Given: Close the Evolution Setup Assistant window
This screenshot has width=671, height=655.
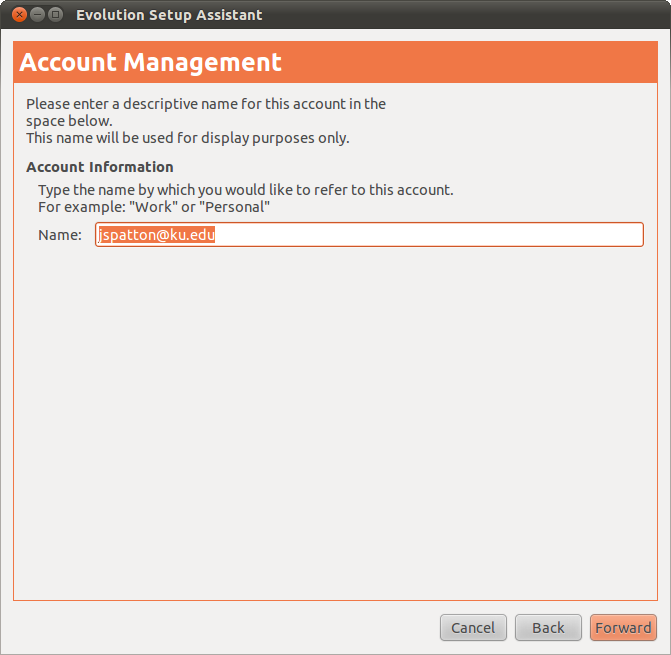Looking at the screenshot, I should click(19, 15).
